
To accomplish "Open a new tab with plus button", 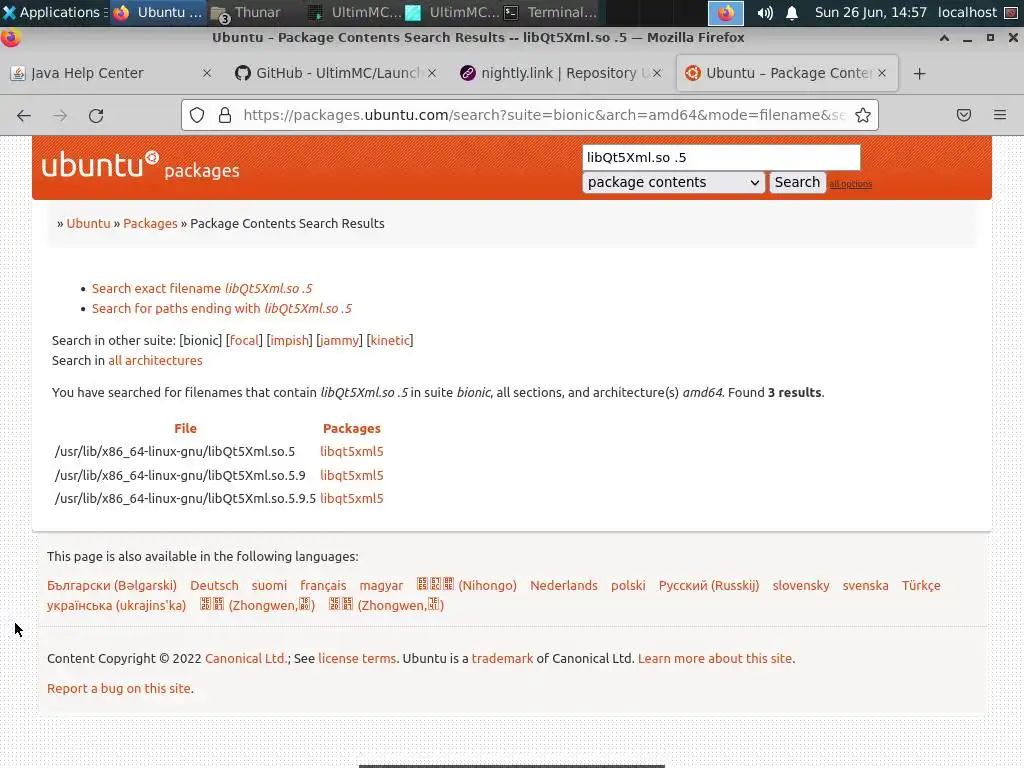I will click(920, 73).
